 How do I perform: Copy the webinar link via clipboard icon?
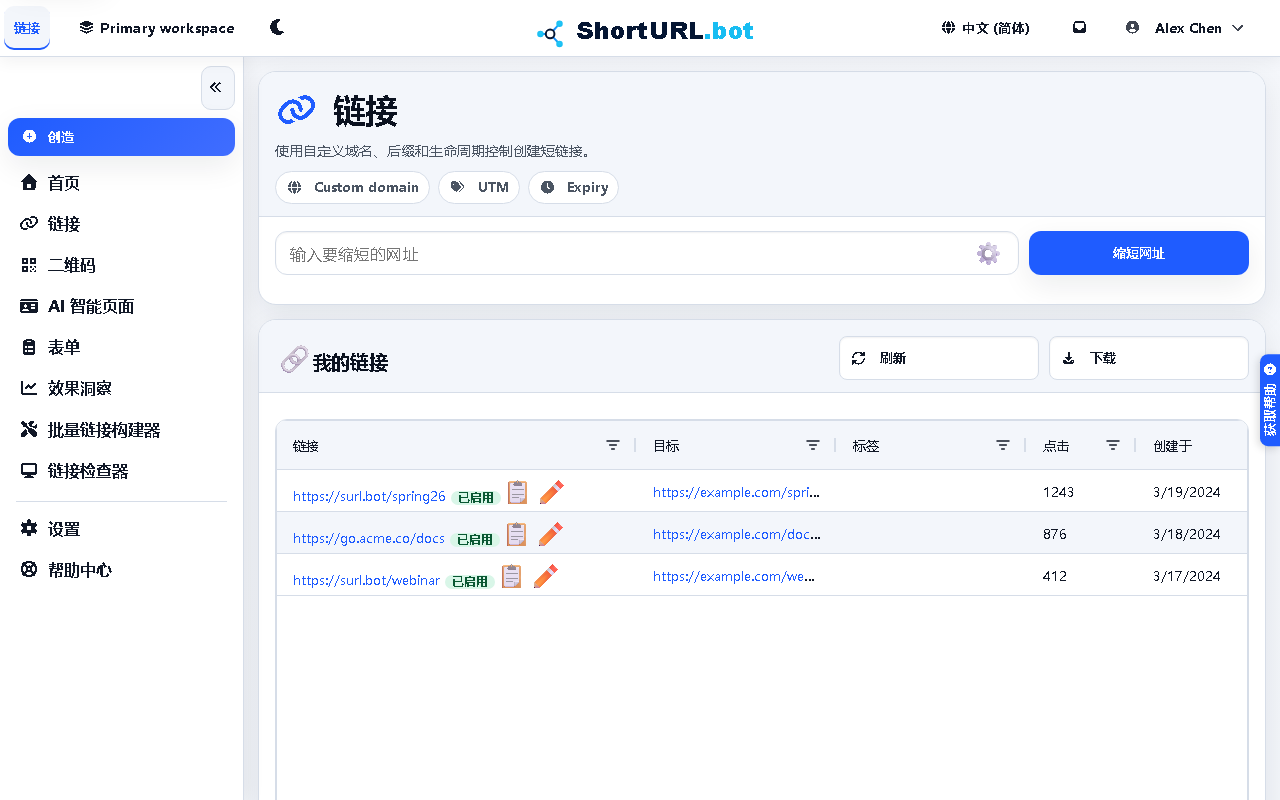(x=511, y=576)
